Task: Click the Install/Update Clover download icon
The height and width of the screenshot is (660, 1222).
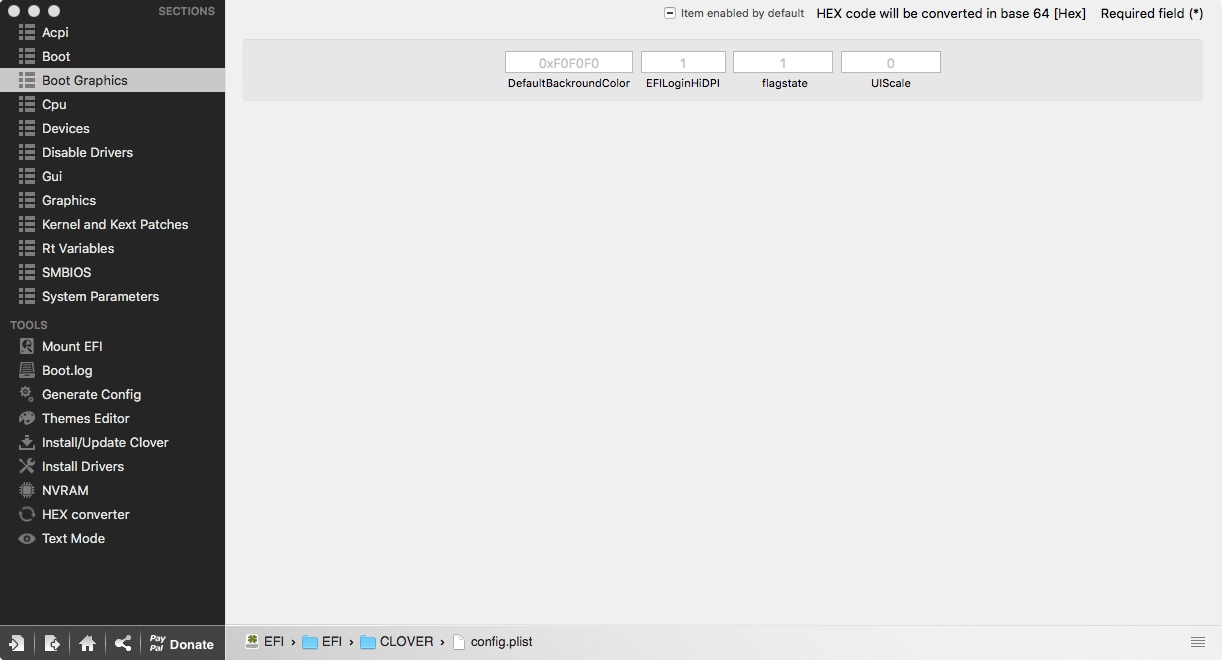Action: (27, 442)
